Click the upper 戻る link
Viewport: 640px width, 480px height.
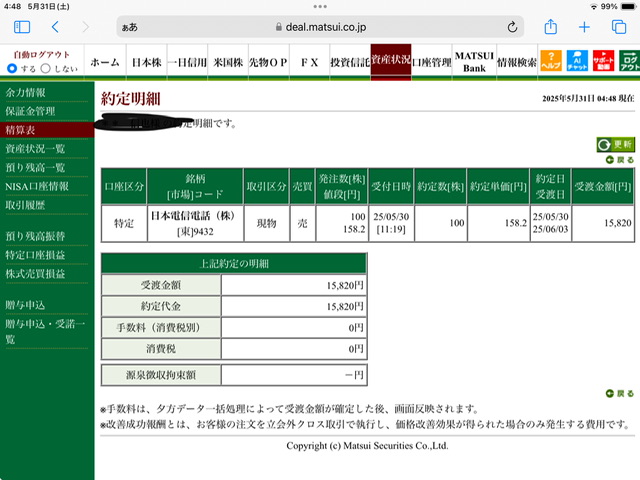coord(620,160)
